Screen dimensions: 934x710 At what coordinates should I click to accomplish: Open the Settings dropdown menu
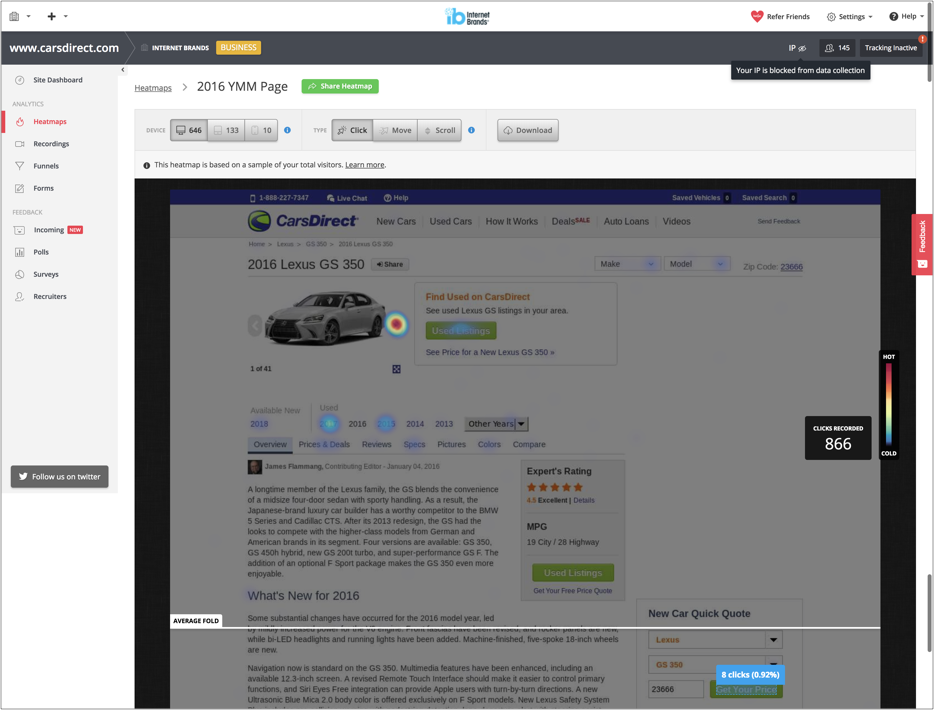click(x=849, y=16)
